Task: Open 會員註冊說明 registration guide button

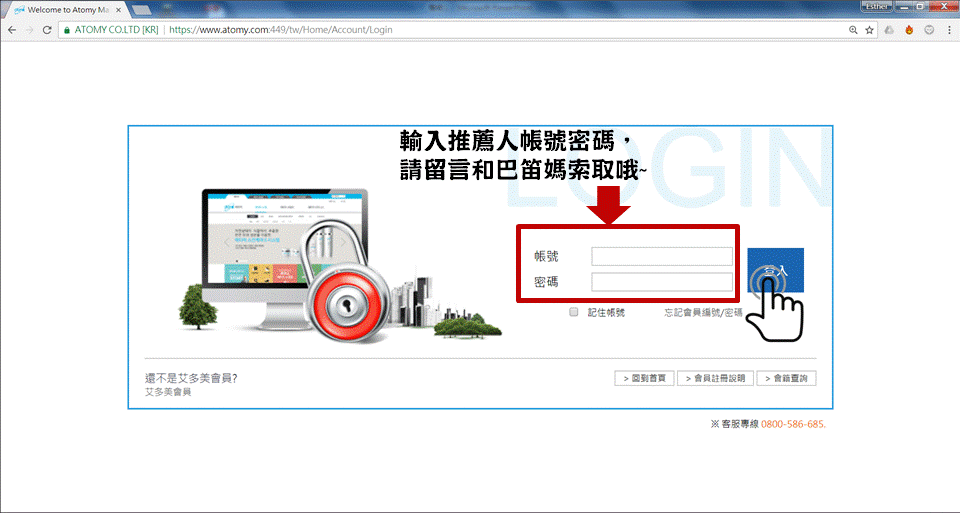Action: point(715,378)
